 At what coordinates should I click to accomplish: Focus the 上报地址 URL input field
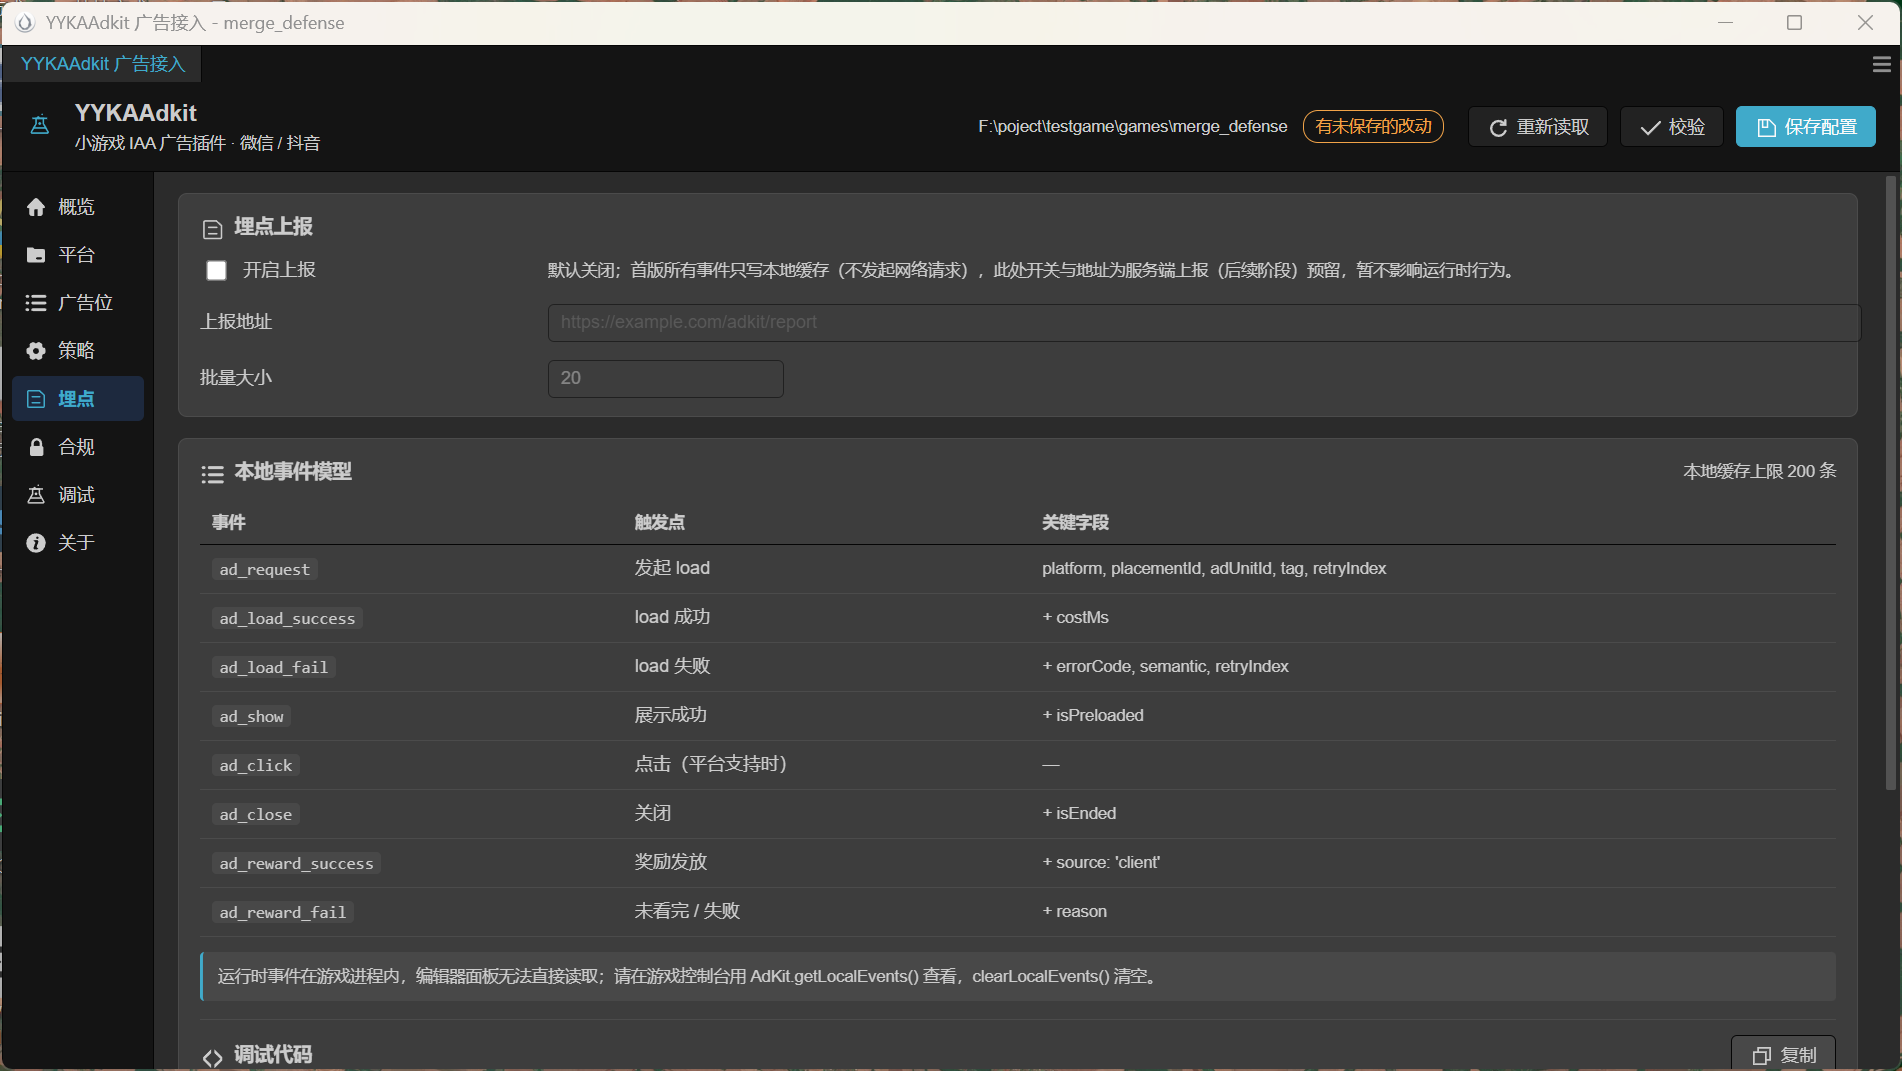point(1204,322)
